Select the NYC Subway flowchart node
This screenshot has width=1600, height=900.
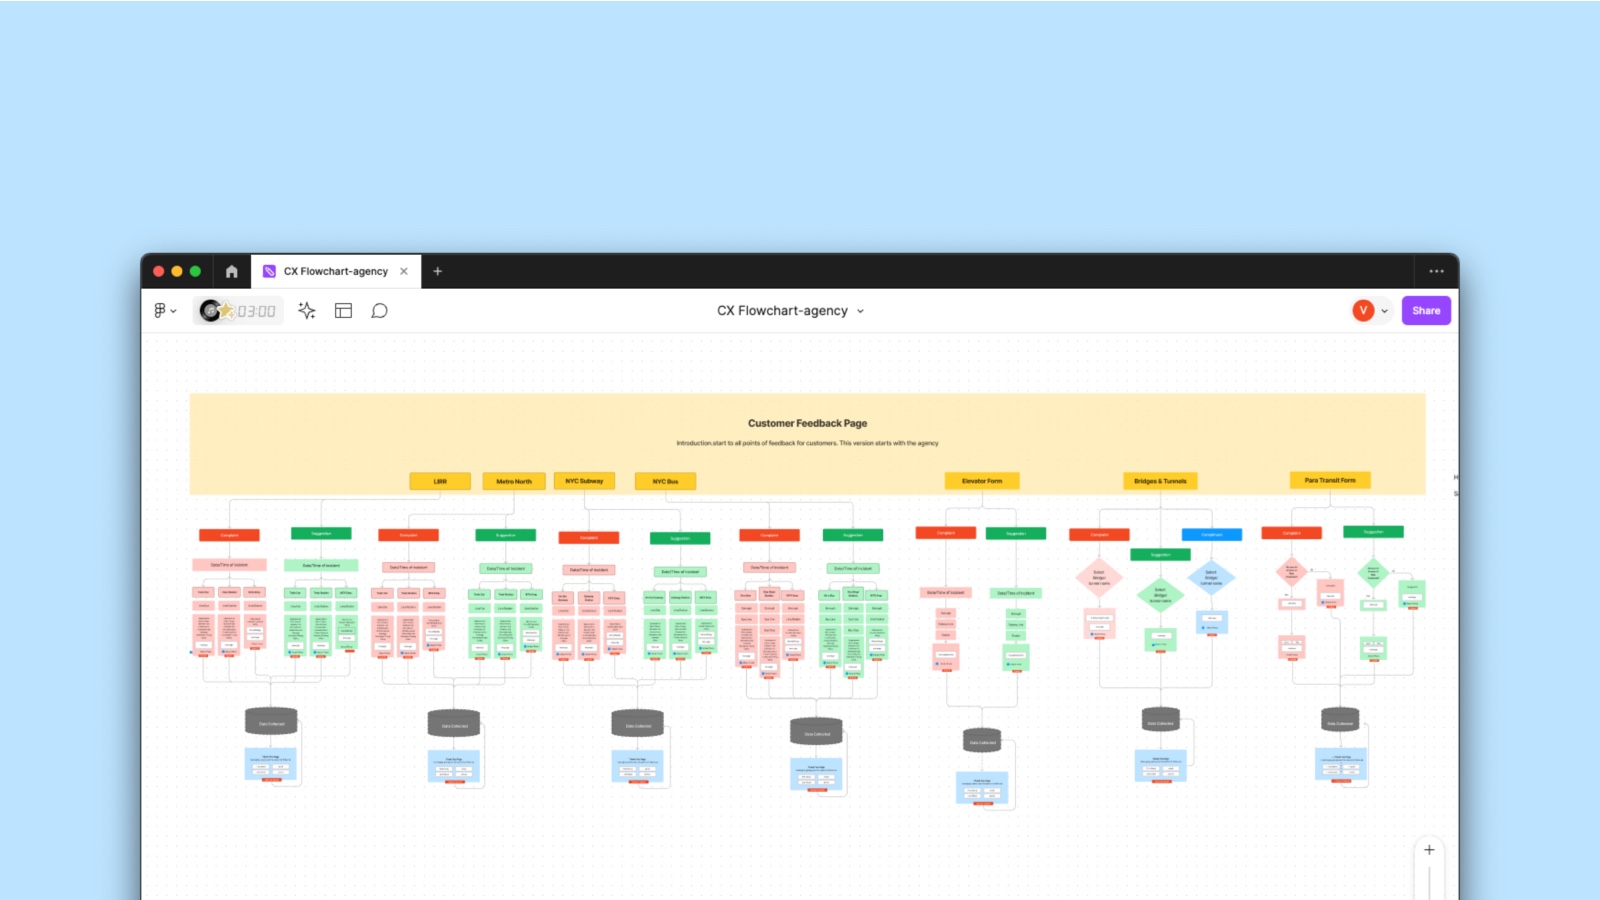(584, 481)
